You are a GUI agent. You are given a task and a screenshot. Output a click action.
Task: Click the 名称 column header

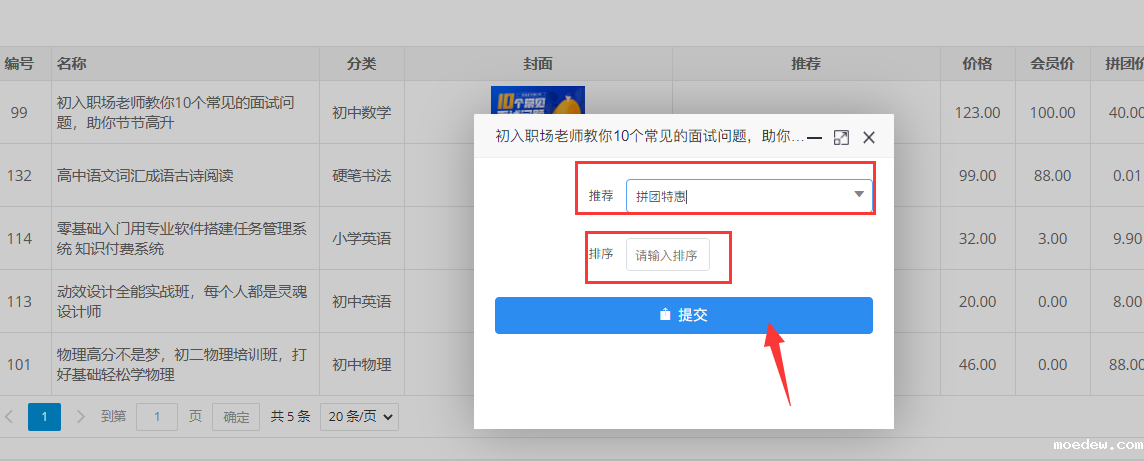[72, 64]
